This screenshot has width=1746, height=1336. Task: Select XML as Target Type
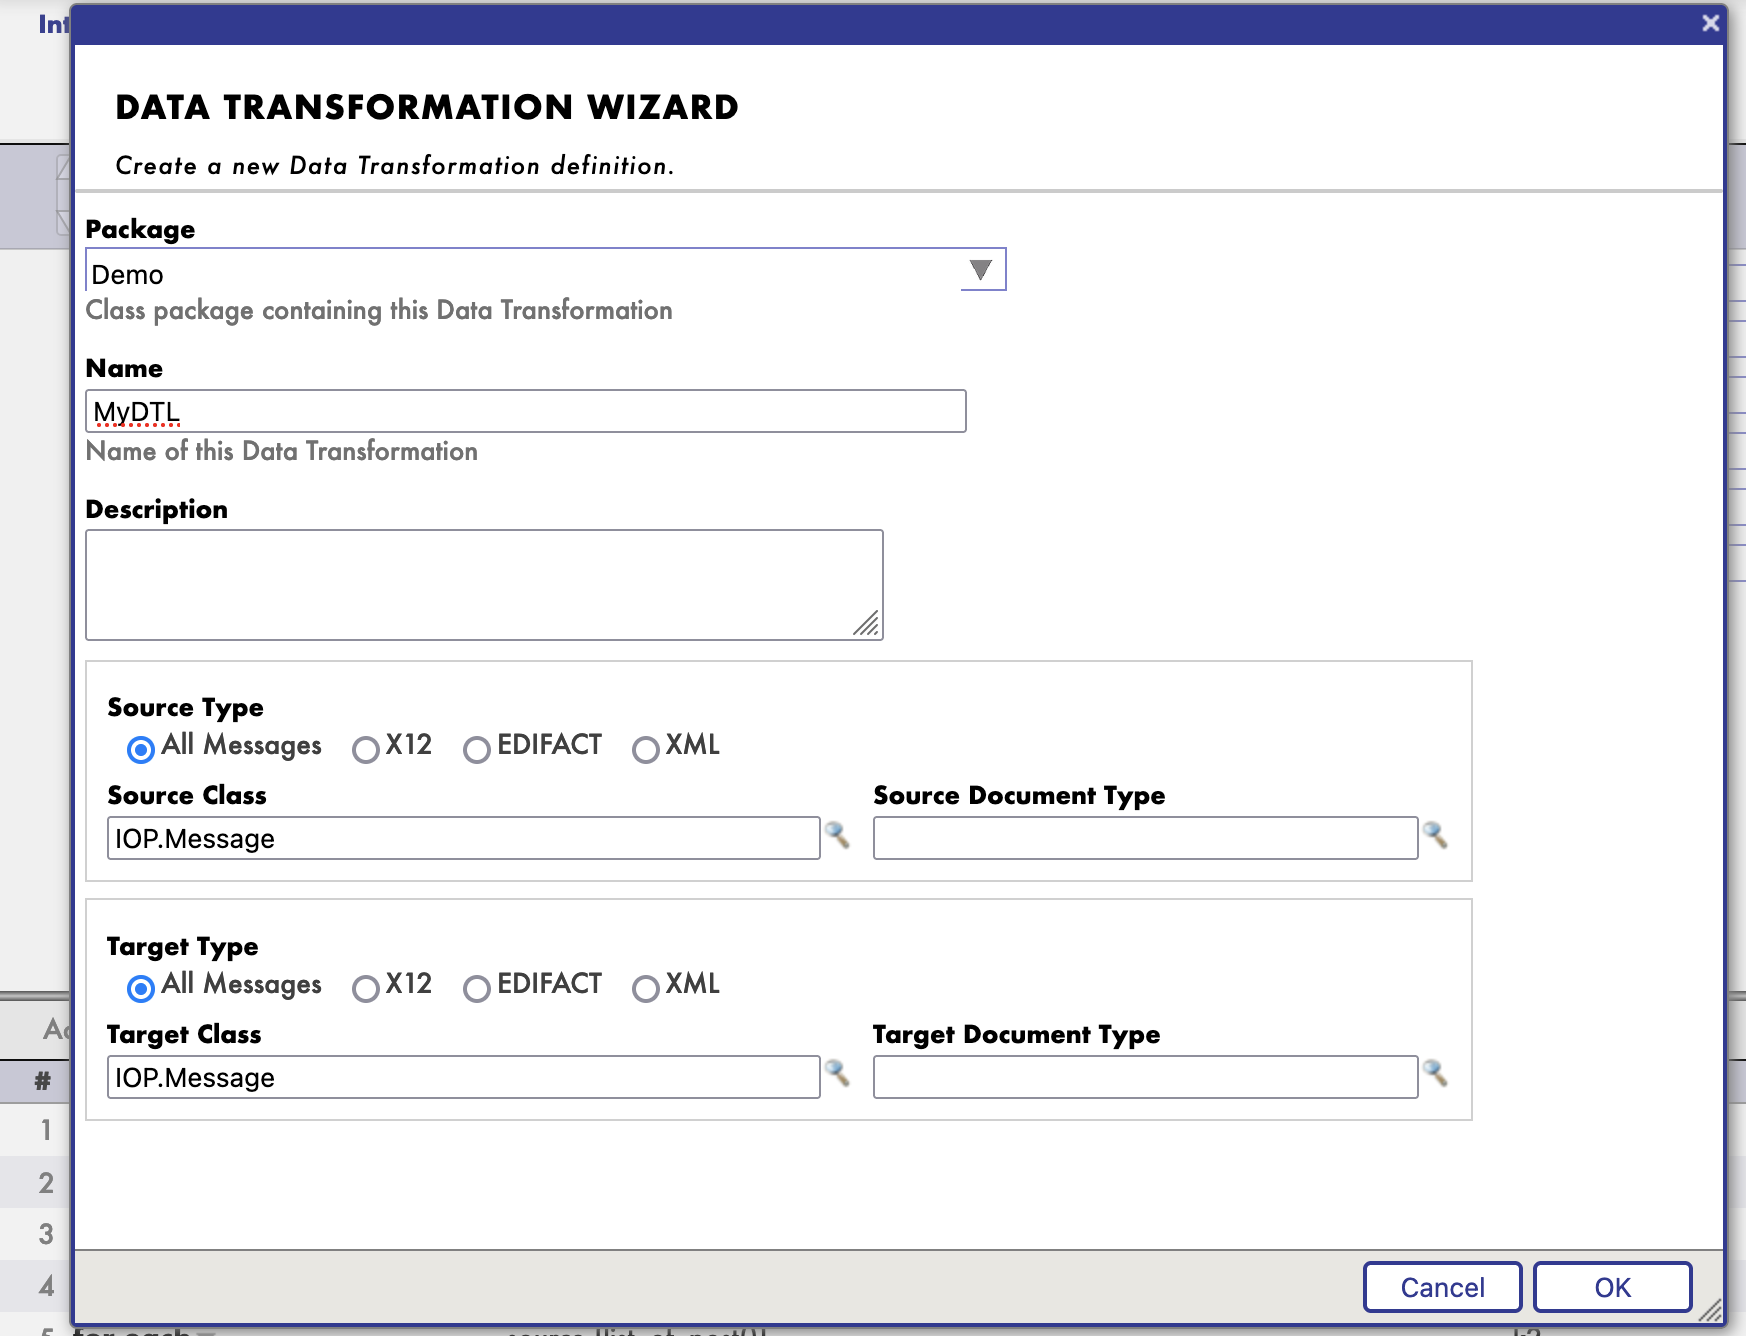tap(646, 988)
